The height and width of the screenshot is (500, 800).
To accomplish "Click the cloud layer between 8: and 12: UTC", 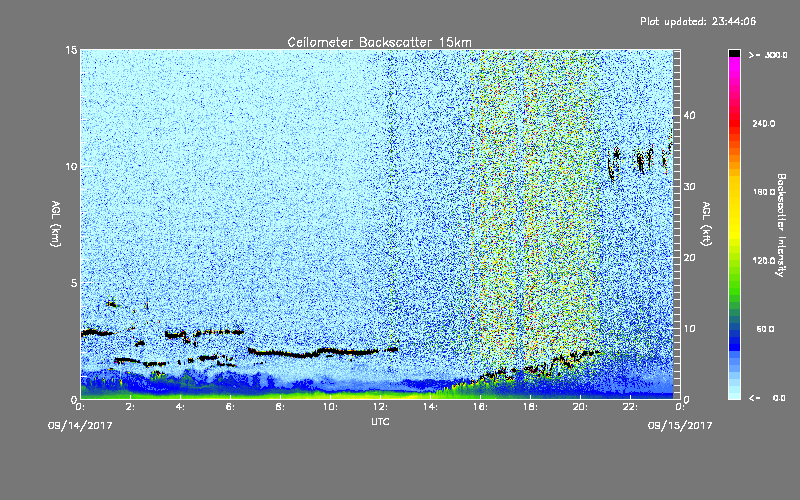I will (x=322, y=352).
